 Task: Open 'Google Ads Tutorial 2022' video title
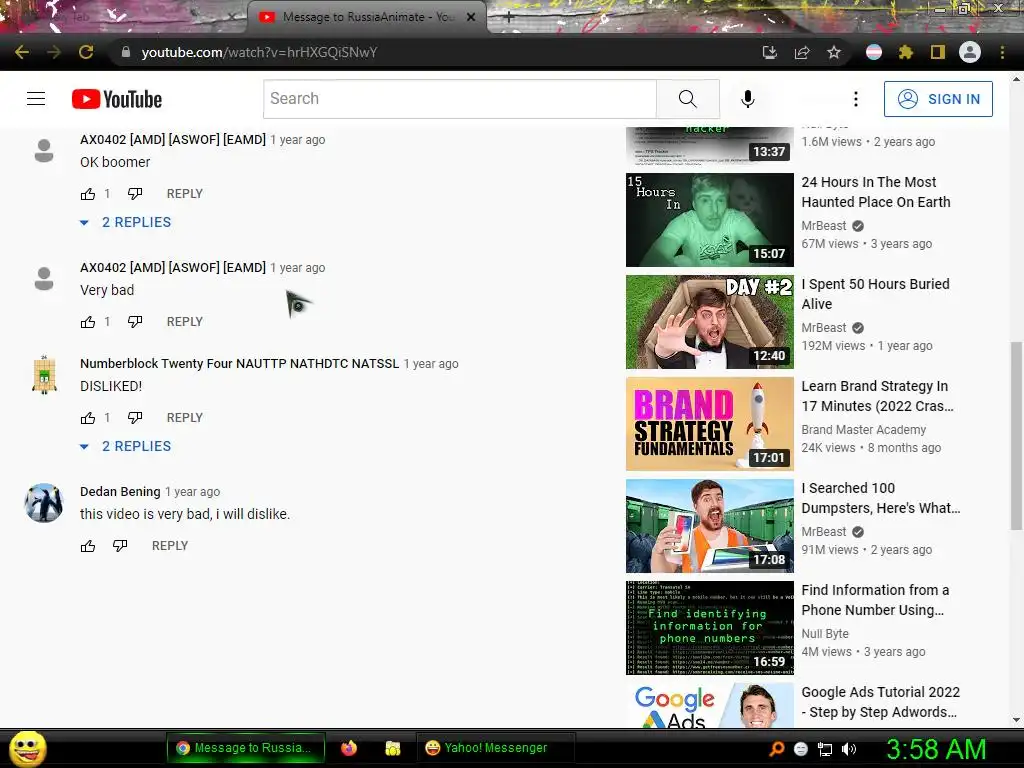click(880, 702)
